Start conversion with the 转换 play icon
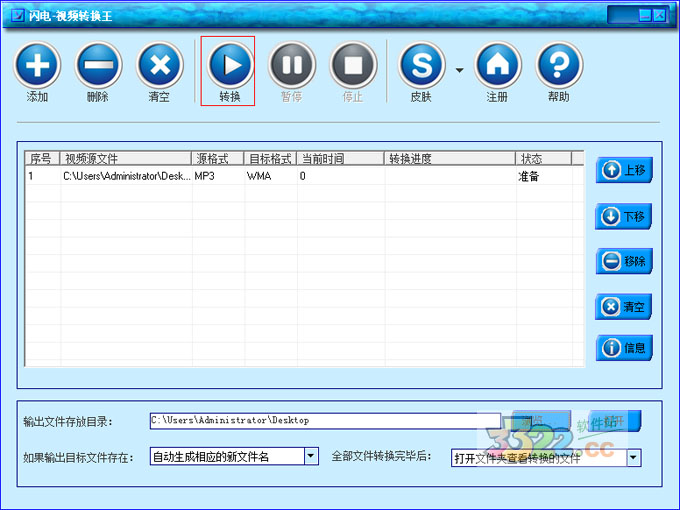 [x=229, y=66]
